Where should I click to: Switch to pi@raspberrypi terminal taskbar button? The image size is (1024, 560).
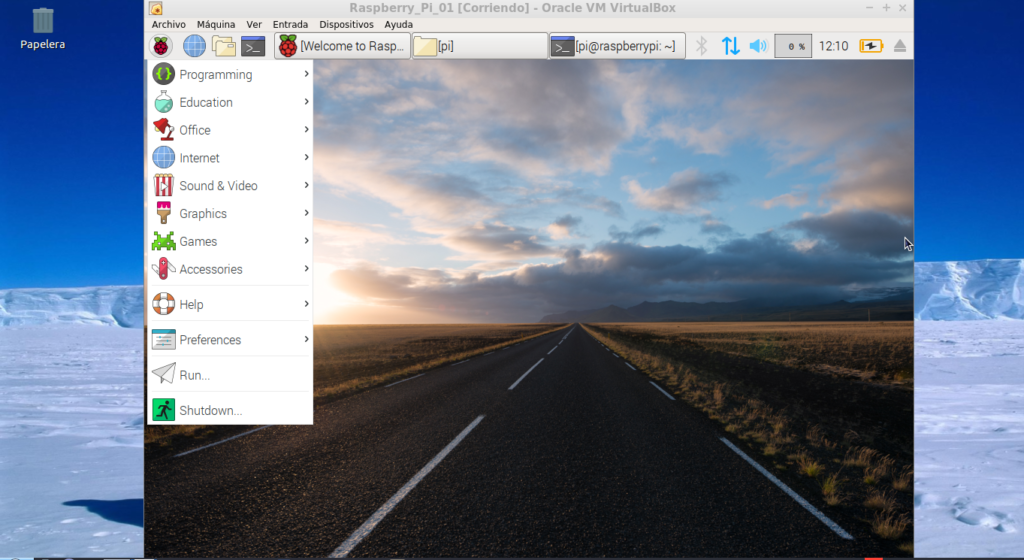point(617,46)
